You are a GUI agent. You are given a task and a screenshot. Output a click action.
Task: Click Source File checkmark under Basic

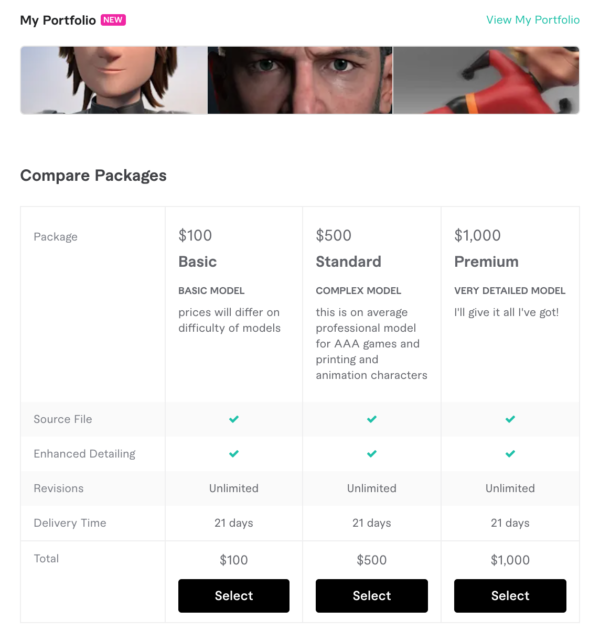click(234, 419)
